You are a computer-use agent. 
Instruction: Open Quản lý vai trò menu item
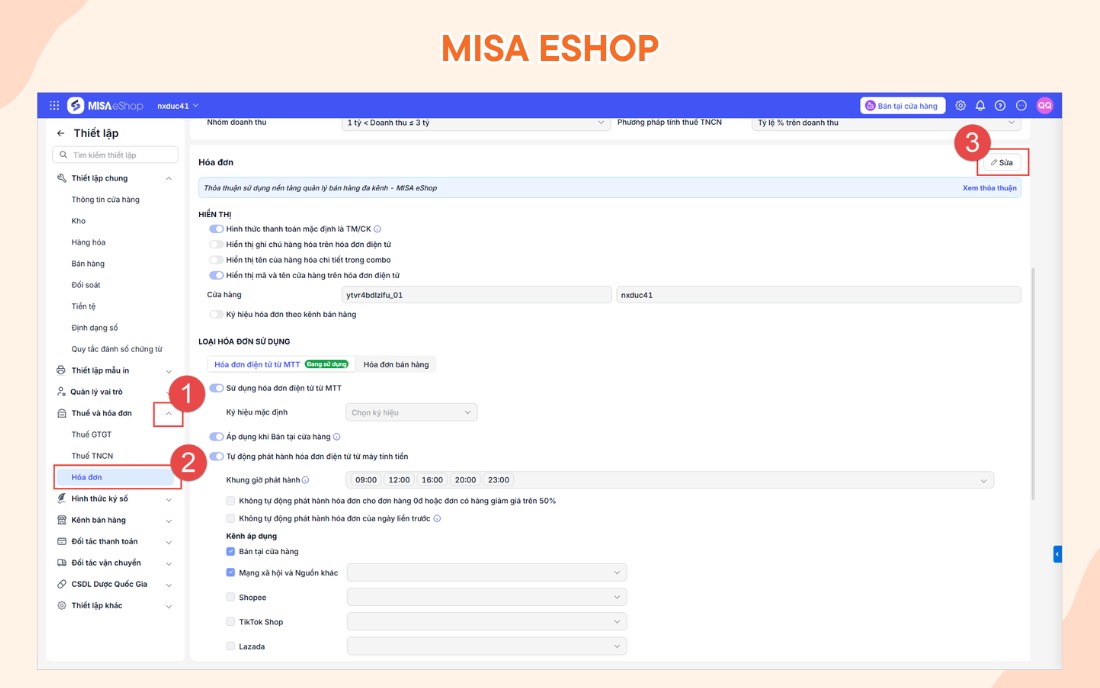(x=96, y=391)
